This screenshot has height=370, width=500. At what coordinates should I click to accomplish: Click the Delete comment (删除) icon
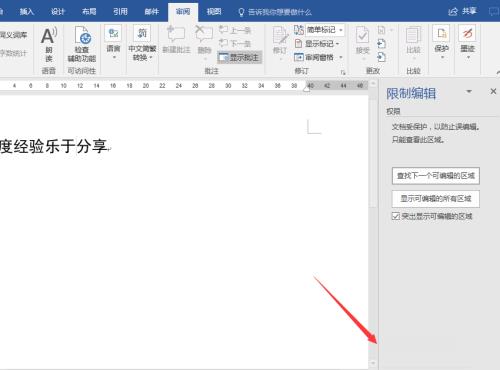(204, 34)
